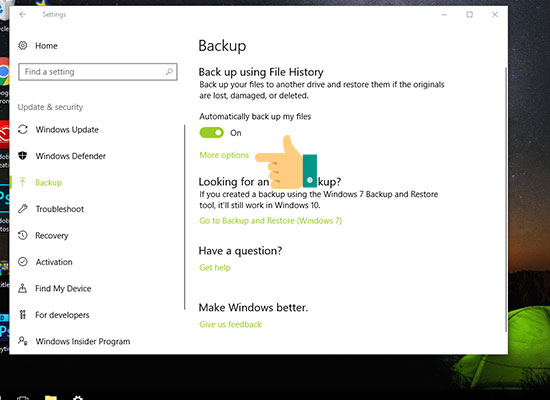Click the Find My Device person icon
550x400 pixels.
[x=23, y=288]
